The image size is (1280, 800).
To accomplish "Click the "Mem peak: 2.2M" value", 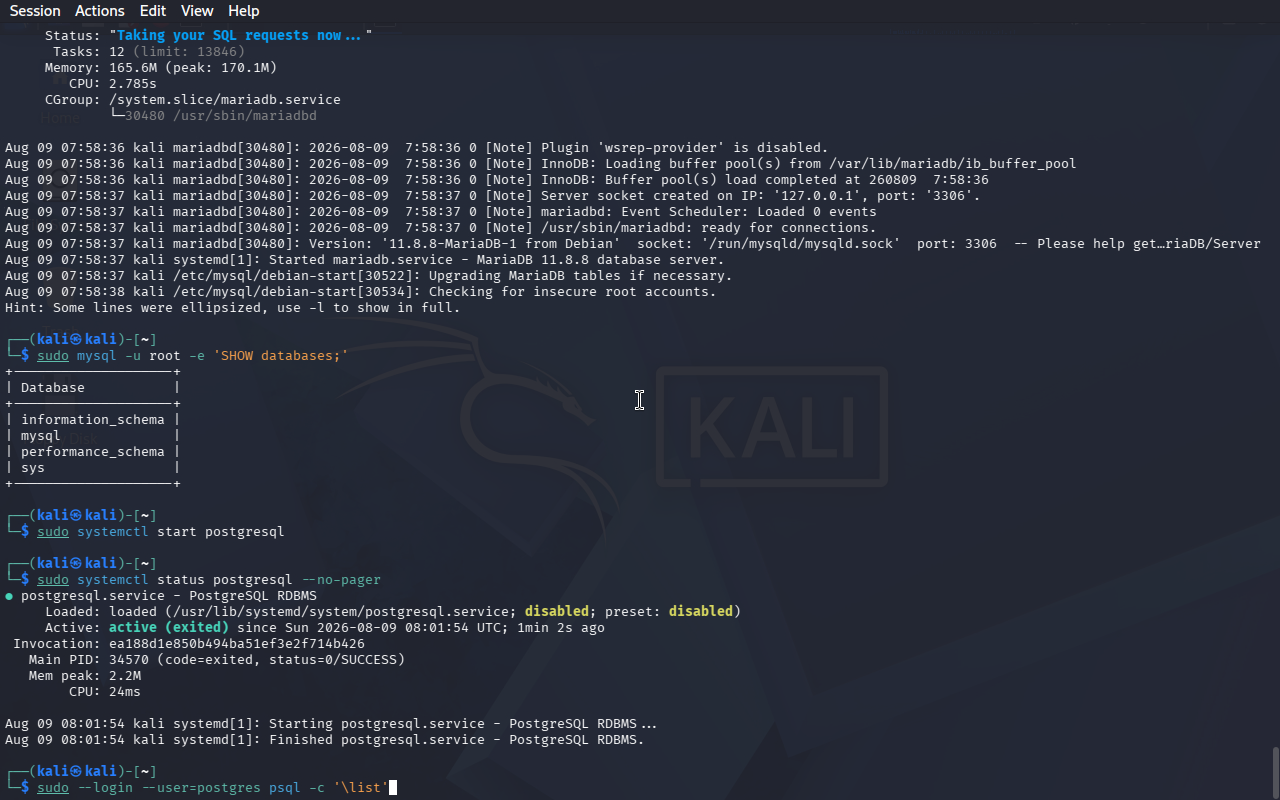I will click(x=125, y=675).
